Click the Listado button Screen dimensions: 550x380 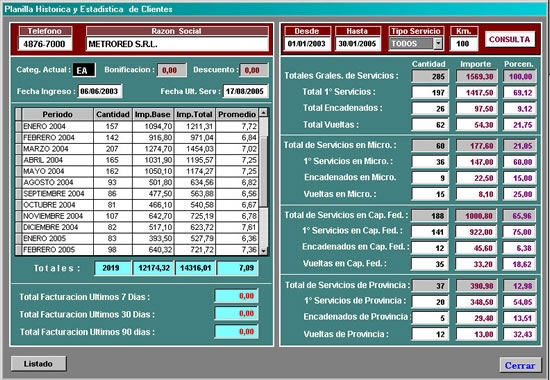tap(38, 364)
